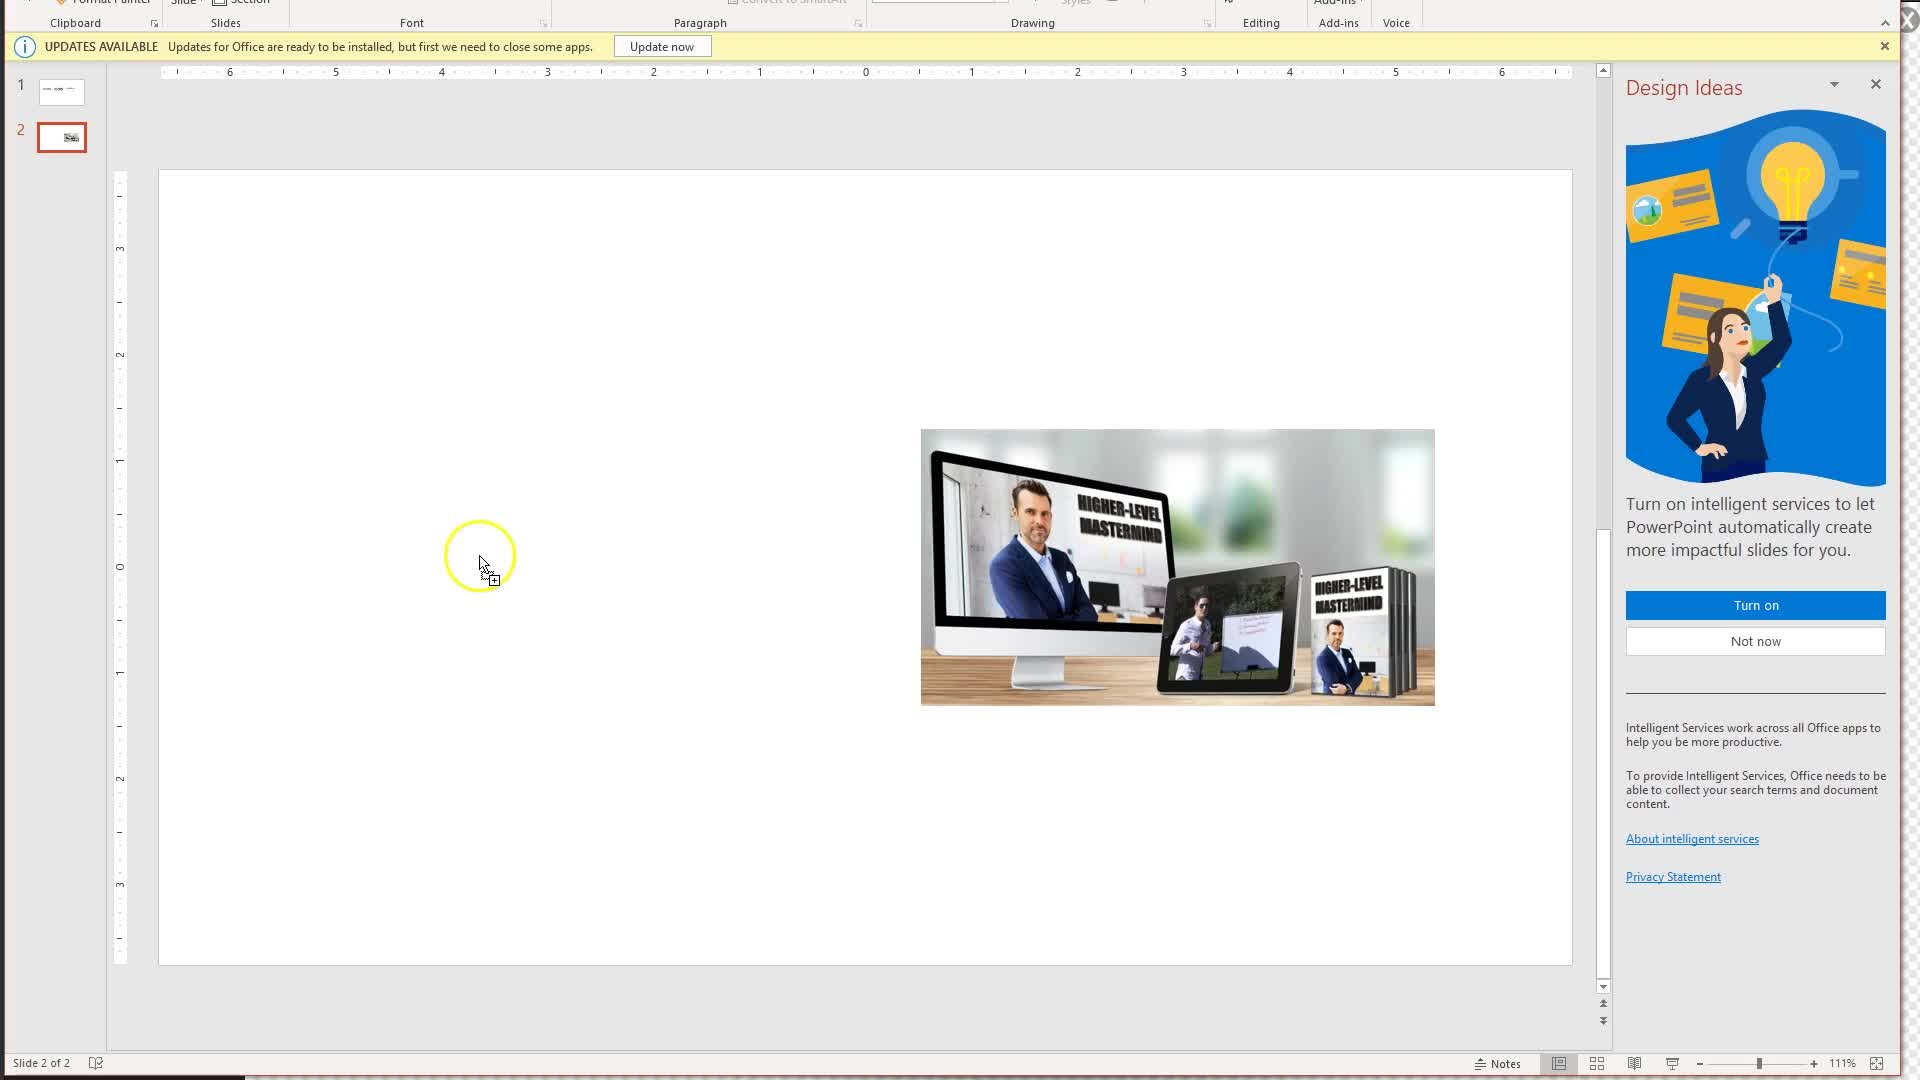This screenshot has height=1080, width=1920.
Task: Open Reading View from status bar
Action: (x=1634, y=1064)
